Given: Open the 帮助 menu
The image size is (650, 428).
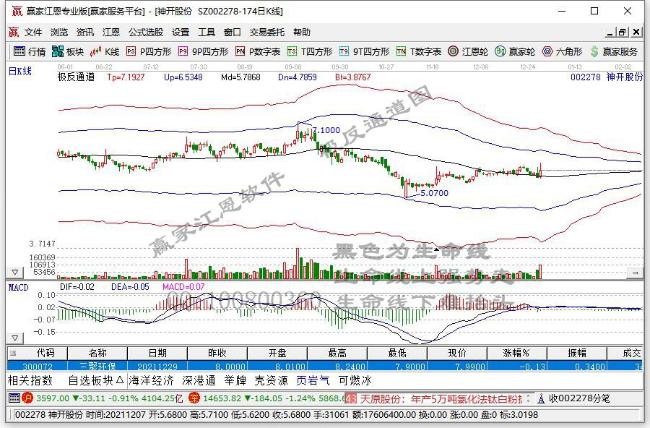Looking at the screenshot, I should (302, 32).
